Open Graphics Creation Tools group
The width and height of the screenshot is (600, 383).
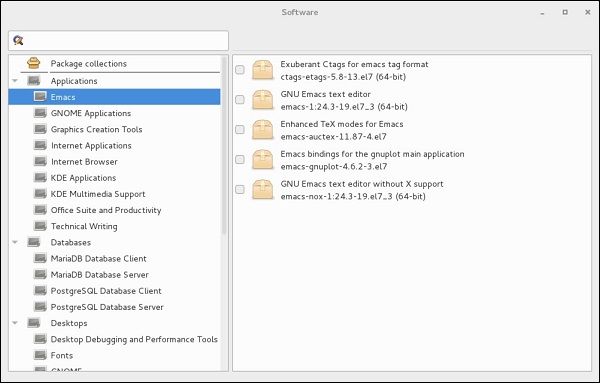pos(96,129)
